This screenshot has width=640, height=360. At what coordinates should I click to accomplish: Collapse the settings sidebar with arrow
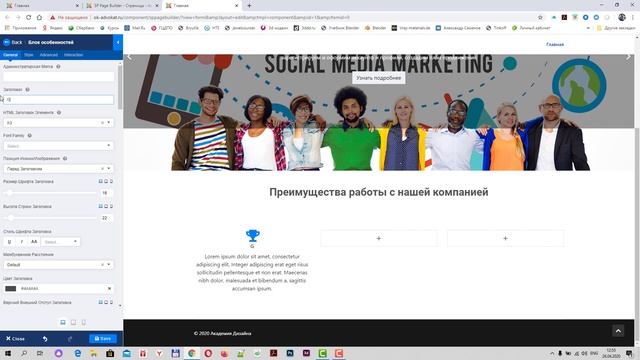point(118,42)
